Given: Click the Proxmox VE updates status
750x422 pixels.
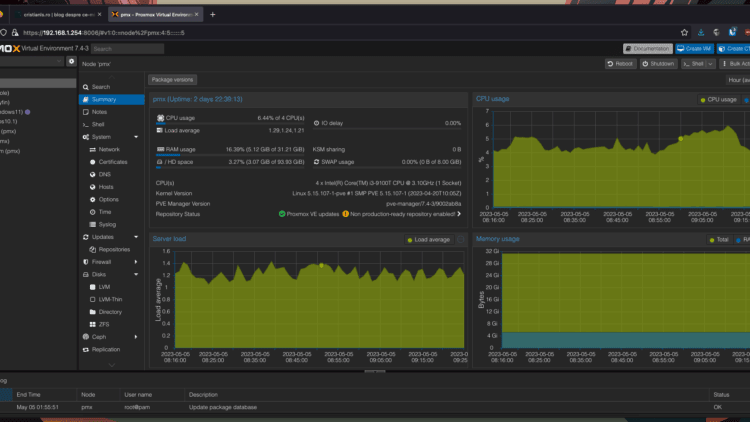Looking at the screenshot, I should click(309, 214).
